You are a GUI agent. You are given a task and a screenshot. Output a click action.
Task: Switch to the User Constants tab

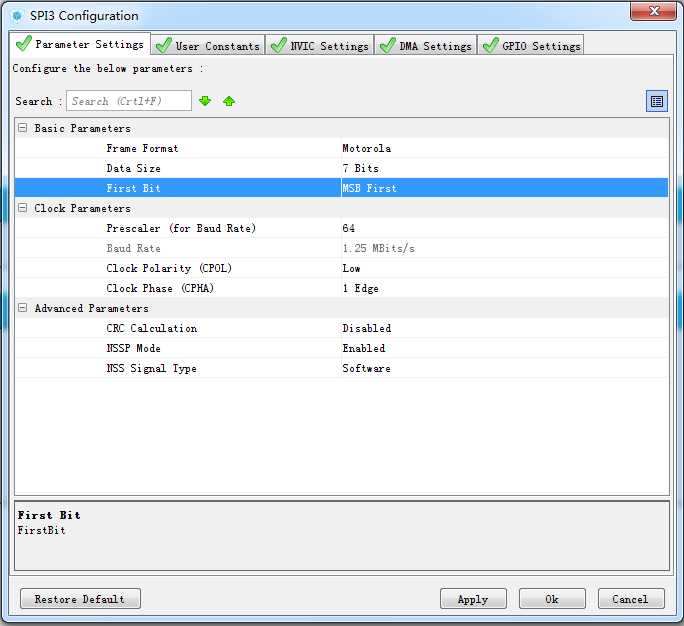tap(208, 45)
